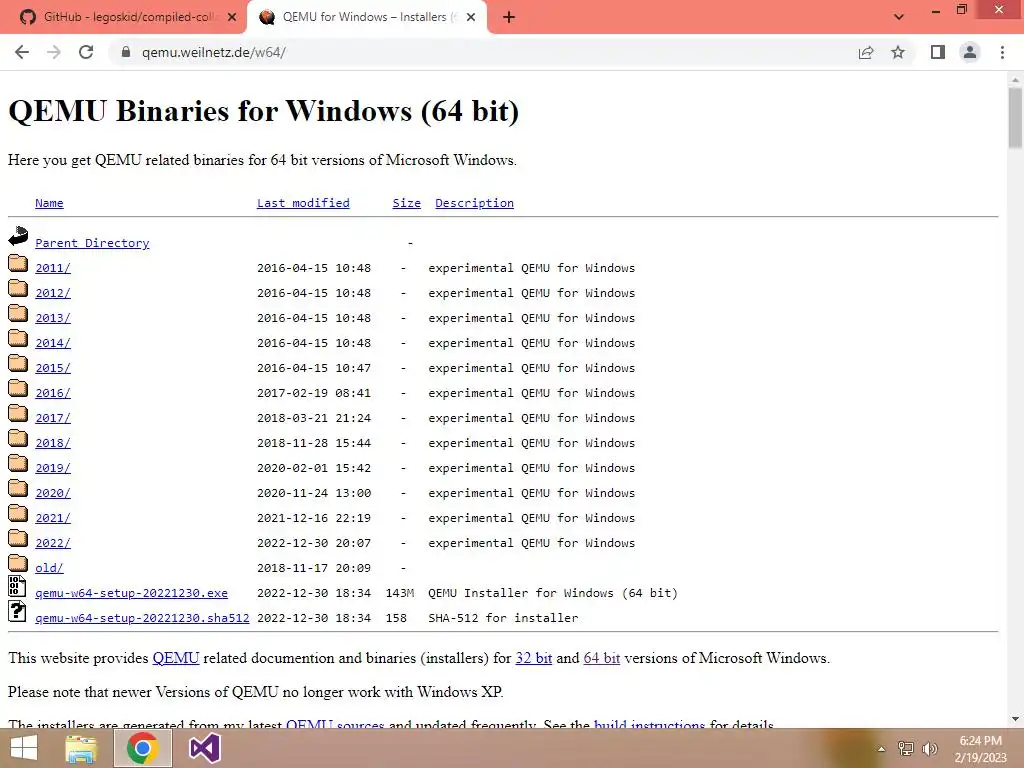Close the GitHub tab
This screenshot has height=768, width=1024.
tap(232, 18)
